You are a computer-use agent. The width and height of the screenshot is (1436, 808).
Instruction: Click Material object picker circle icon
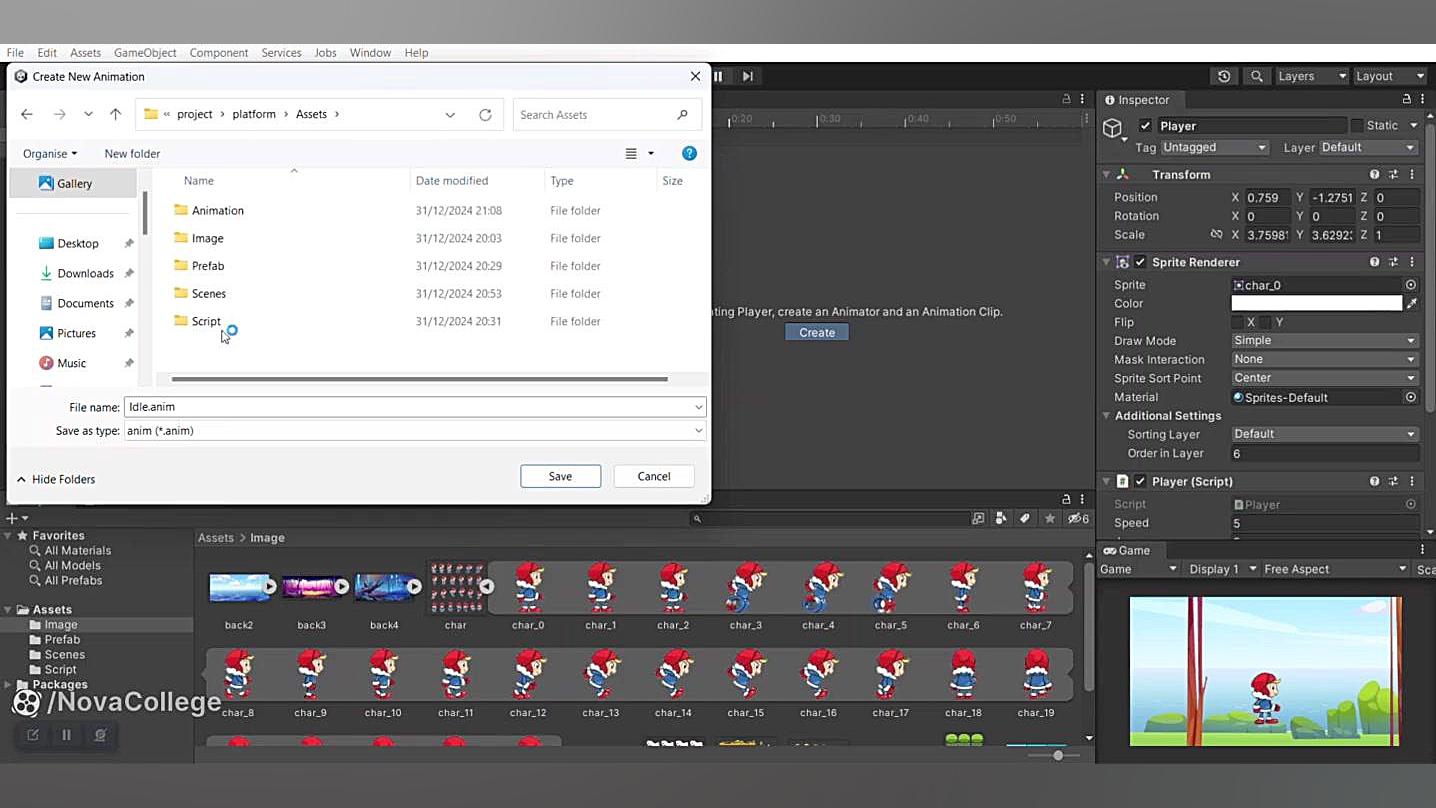point(1411,397)
